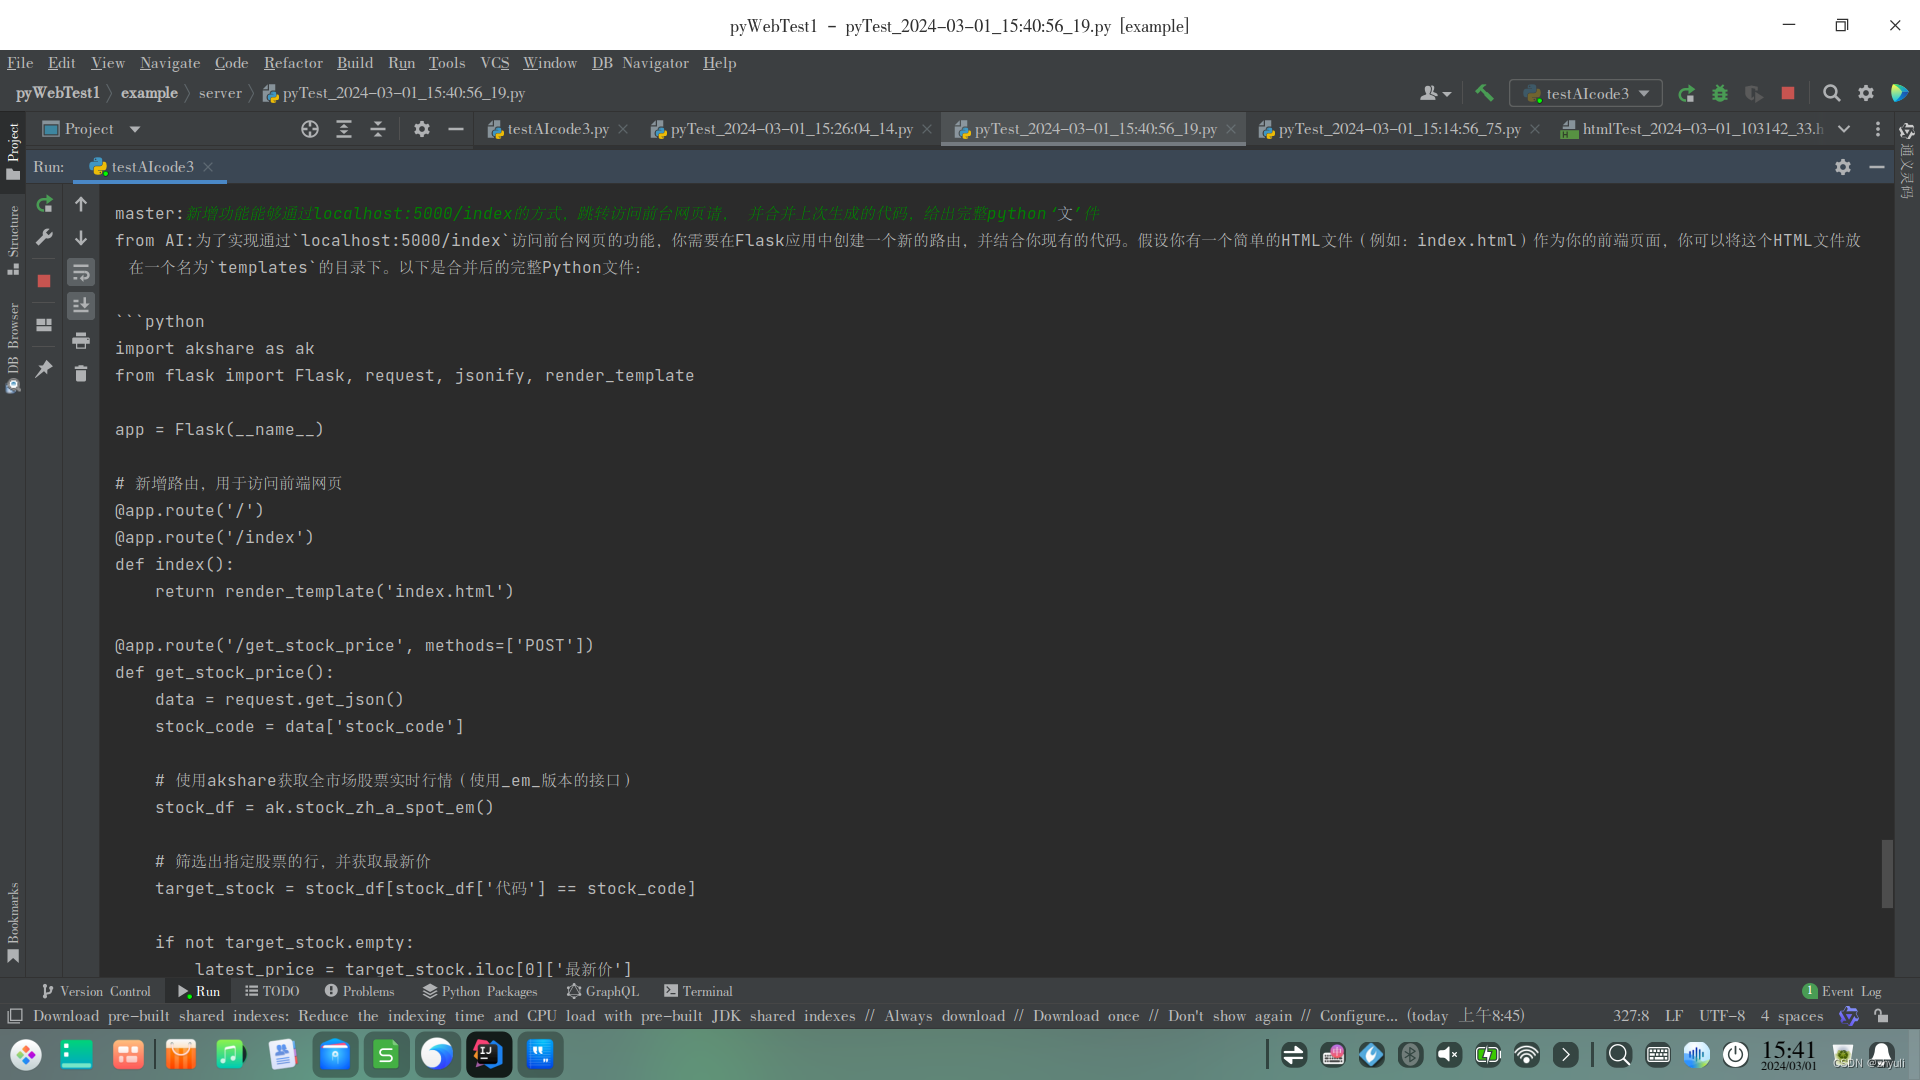Change UTF-8 file encoding
1920x1080 pixels.
click(x=1722, y=1016)
